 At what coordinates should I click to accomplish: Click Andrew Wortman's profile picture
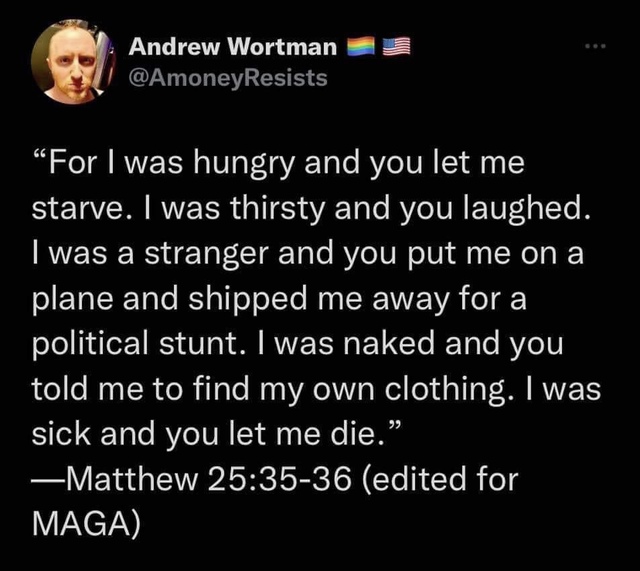pos(73,62)
